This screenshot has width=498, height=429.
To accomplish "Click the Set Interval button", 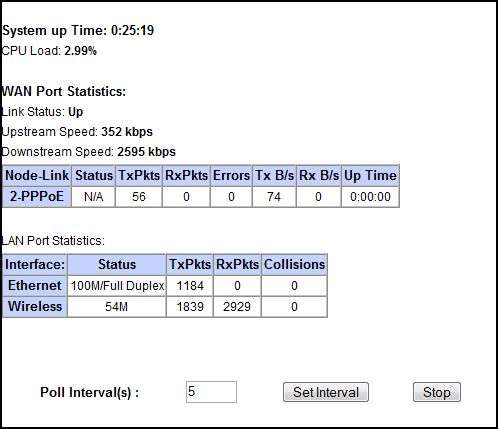I will tap(326, 392).
